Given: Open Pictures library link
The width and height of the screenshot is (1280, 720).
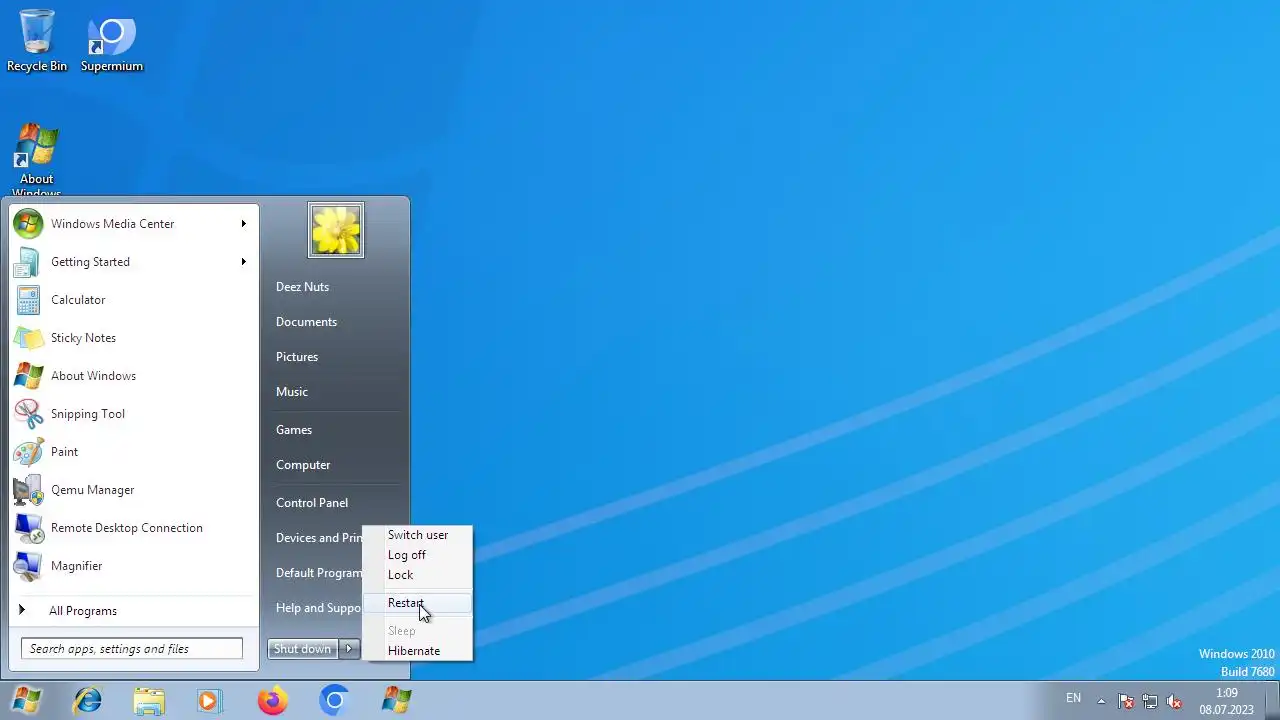Looking at the screenshot, I should coord(297,357).
